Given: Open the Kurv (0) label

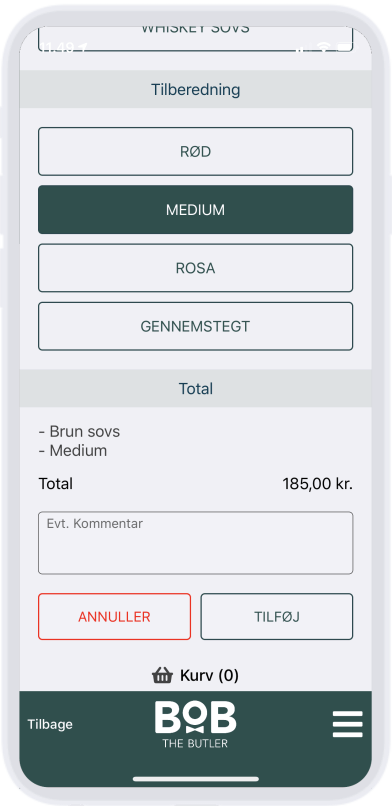Looking at the screenshot, I should click(x=209, y=675).
